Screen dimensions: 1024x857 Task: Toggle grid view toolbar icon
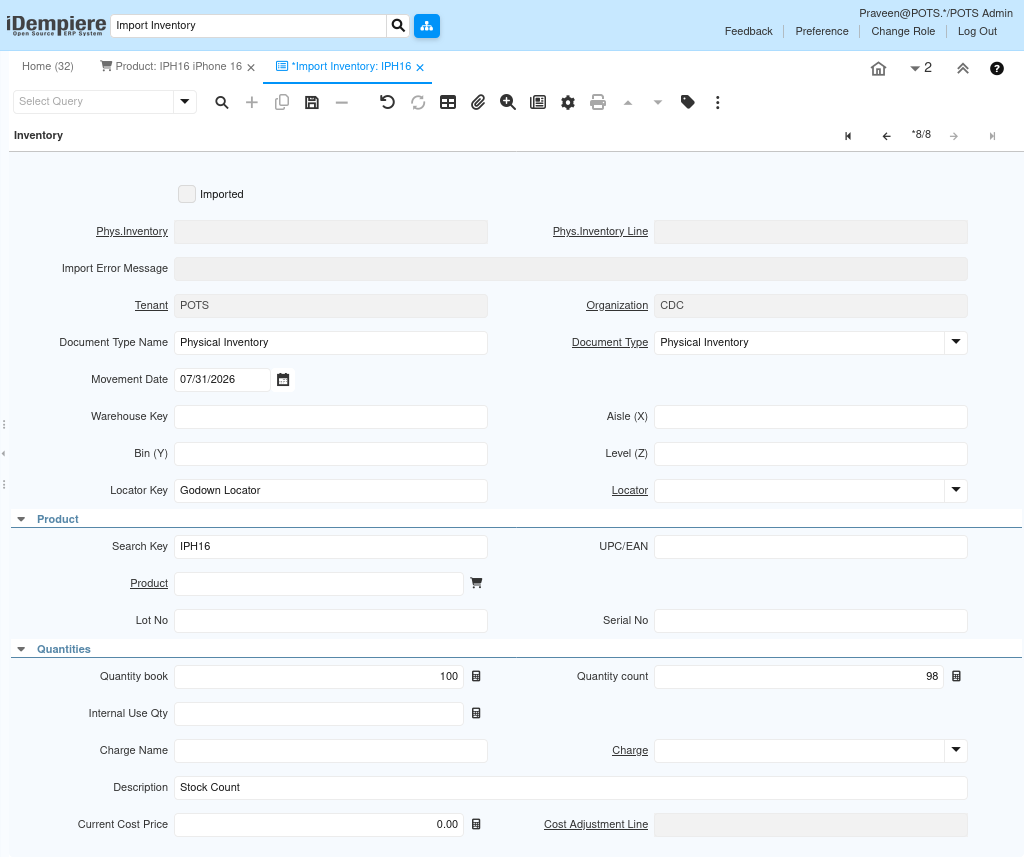(448, 102)
